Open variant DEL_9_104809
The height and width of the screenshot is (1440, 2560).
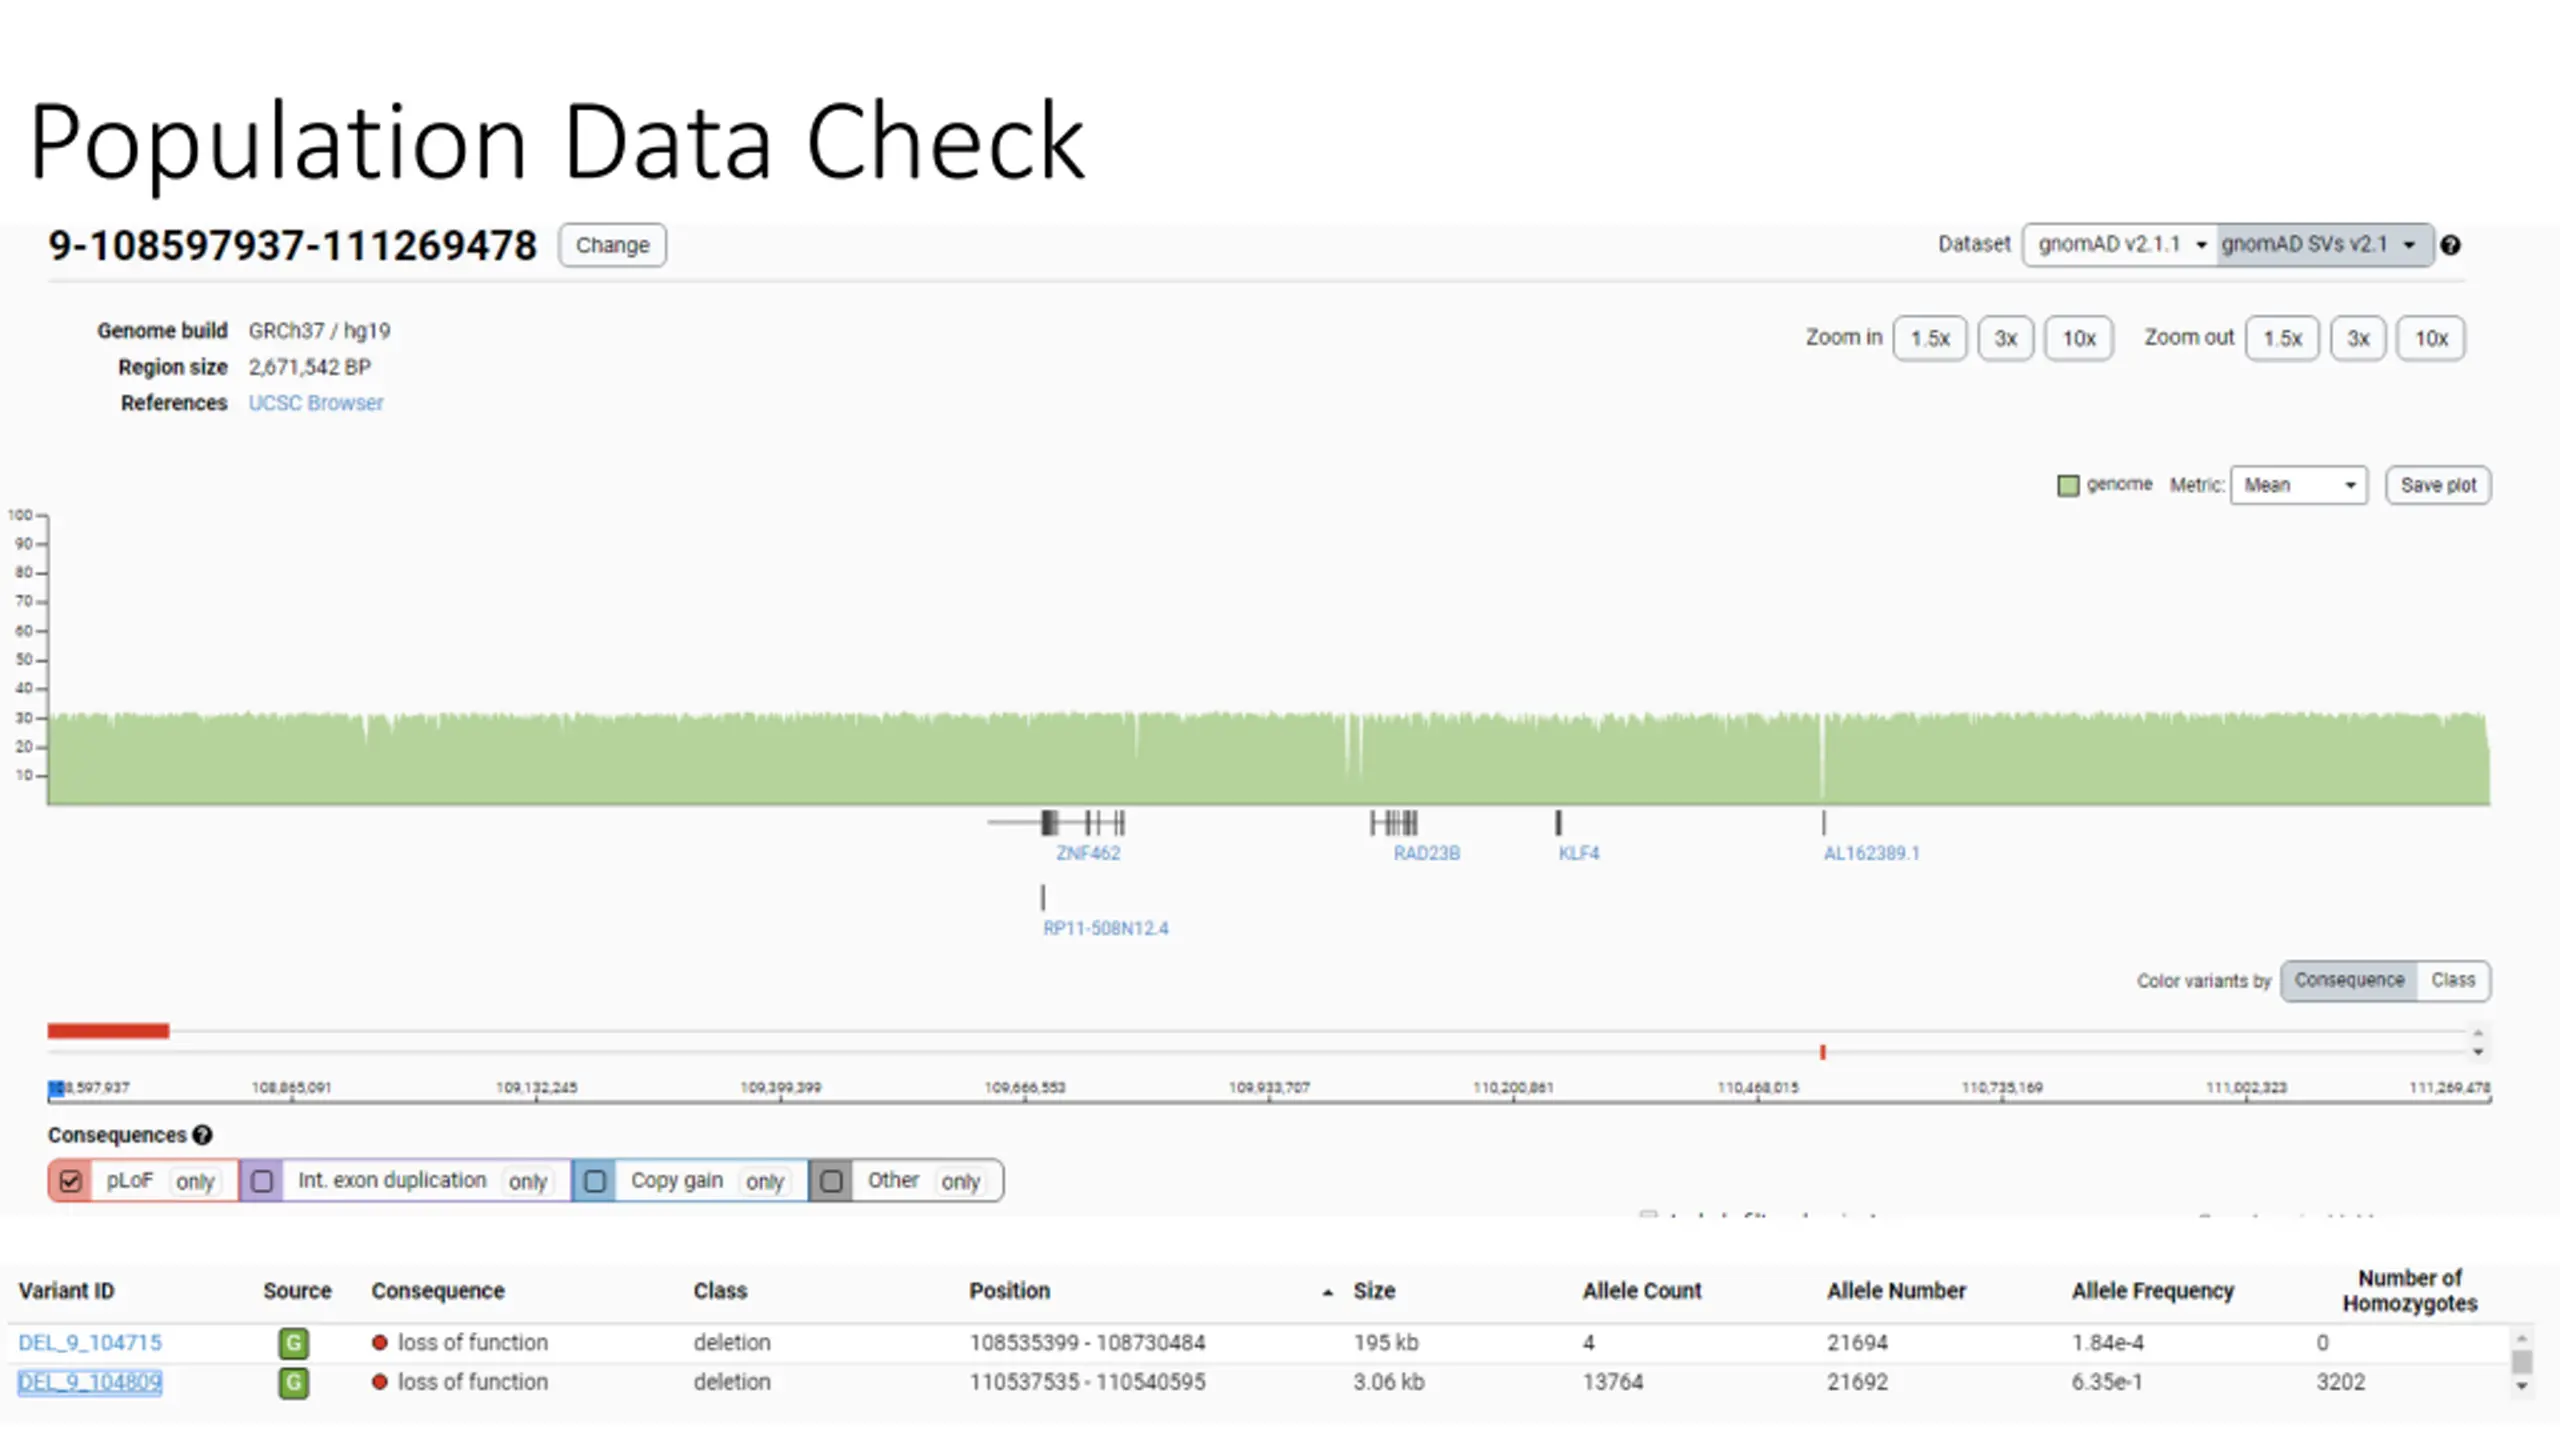(90, 1383)
